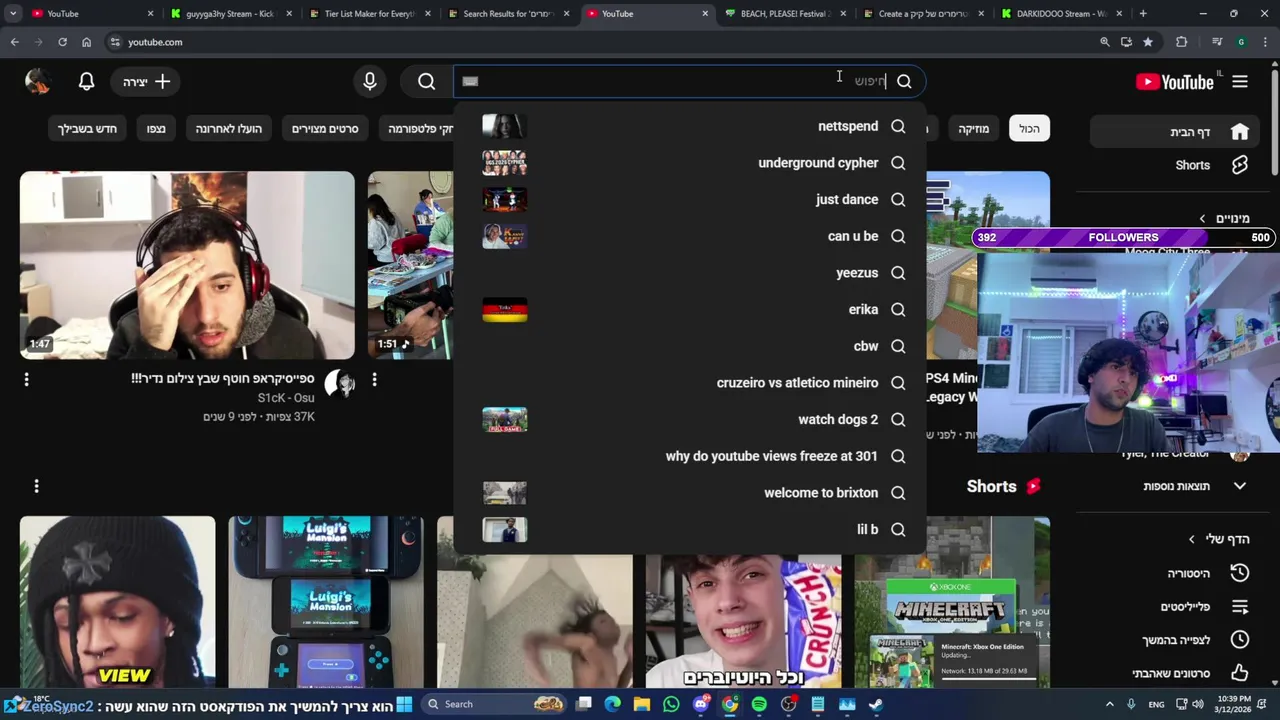Select the 'just dance' suggestion
The width and height of the screenshot is (1280, 720).
pyautogui.click(x=690, y=200)
